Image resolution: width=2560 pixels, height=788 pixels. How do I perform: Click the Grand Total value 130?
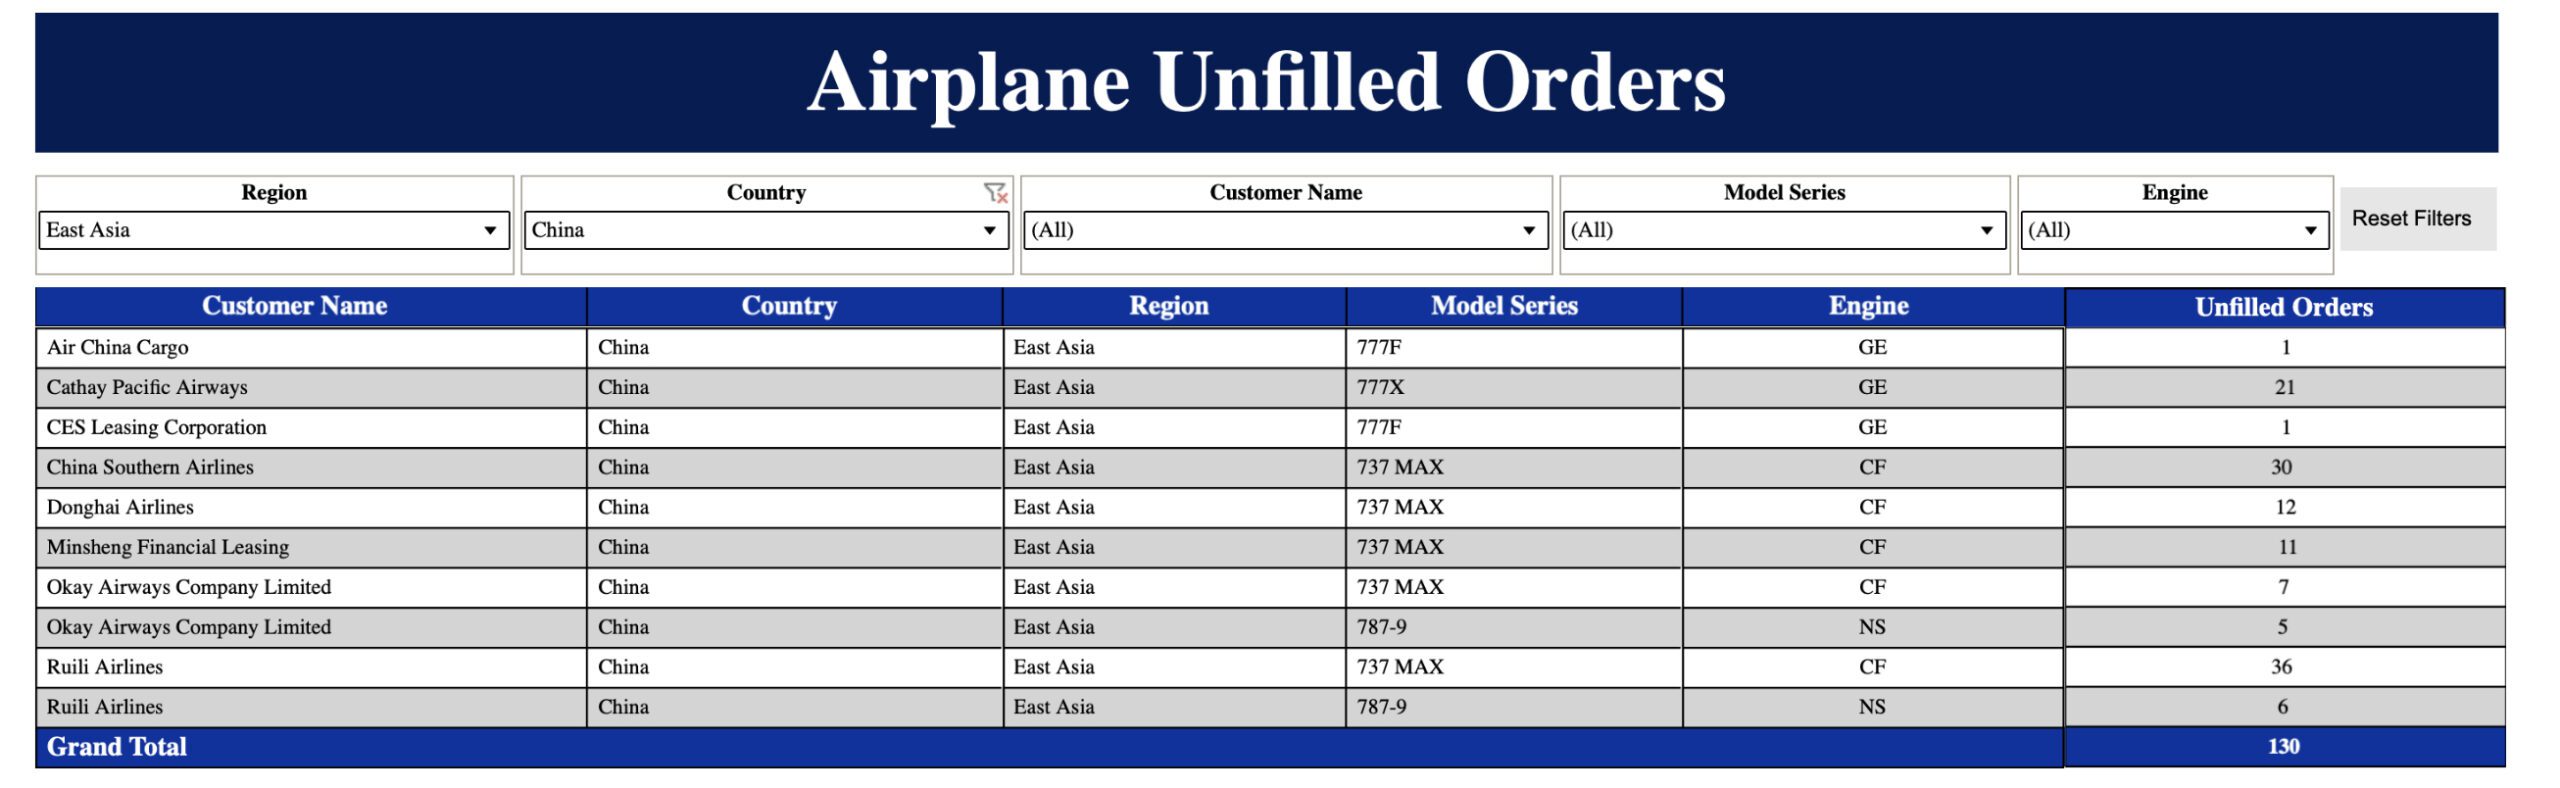2283,746
